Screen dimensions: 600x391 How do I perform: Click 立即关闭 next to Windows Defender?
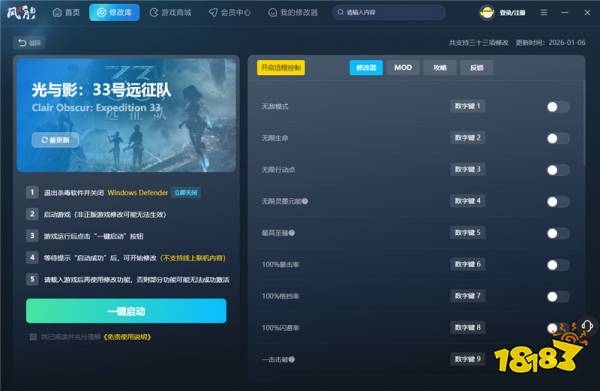coord(186,192)
